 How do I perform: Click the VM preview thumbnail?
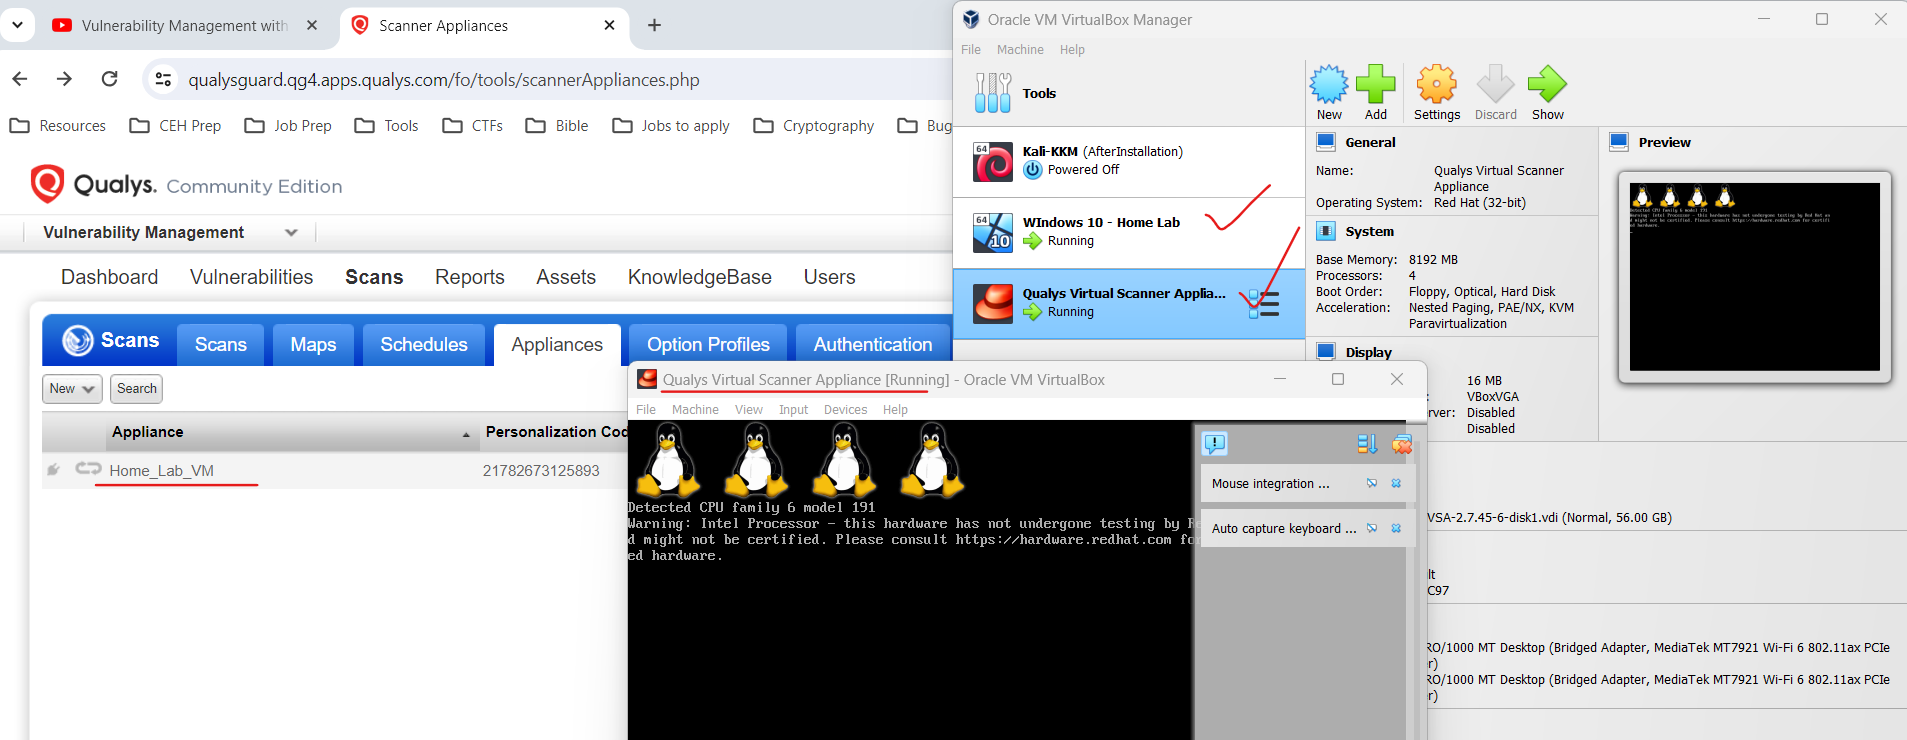click(x=1755, y=277)
